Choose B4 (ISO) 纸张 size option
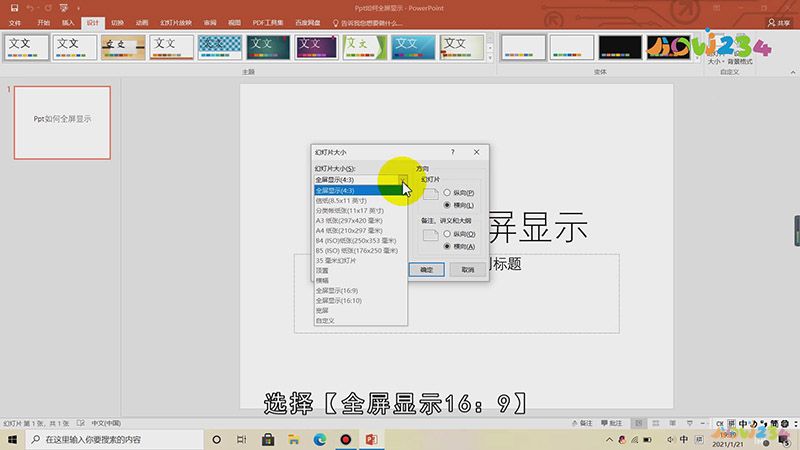Image resolution: width=800 pixels, height=450 pixels. (360, 240)
